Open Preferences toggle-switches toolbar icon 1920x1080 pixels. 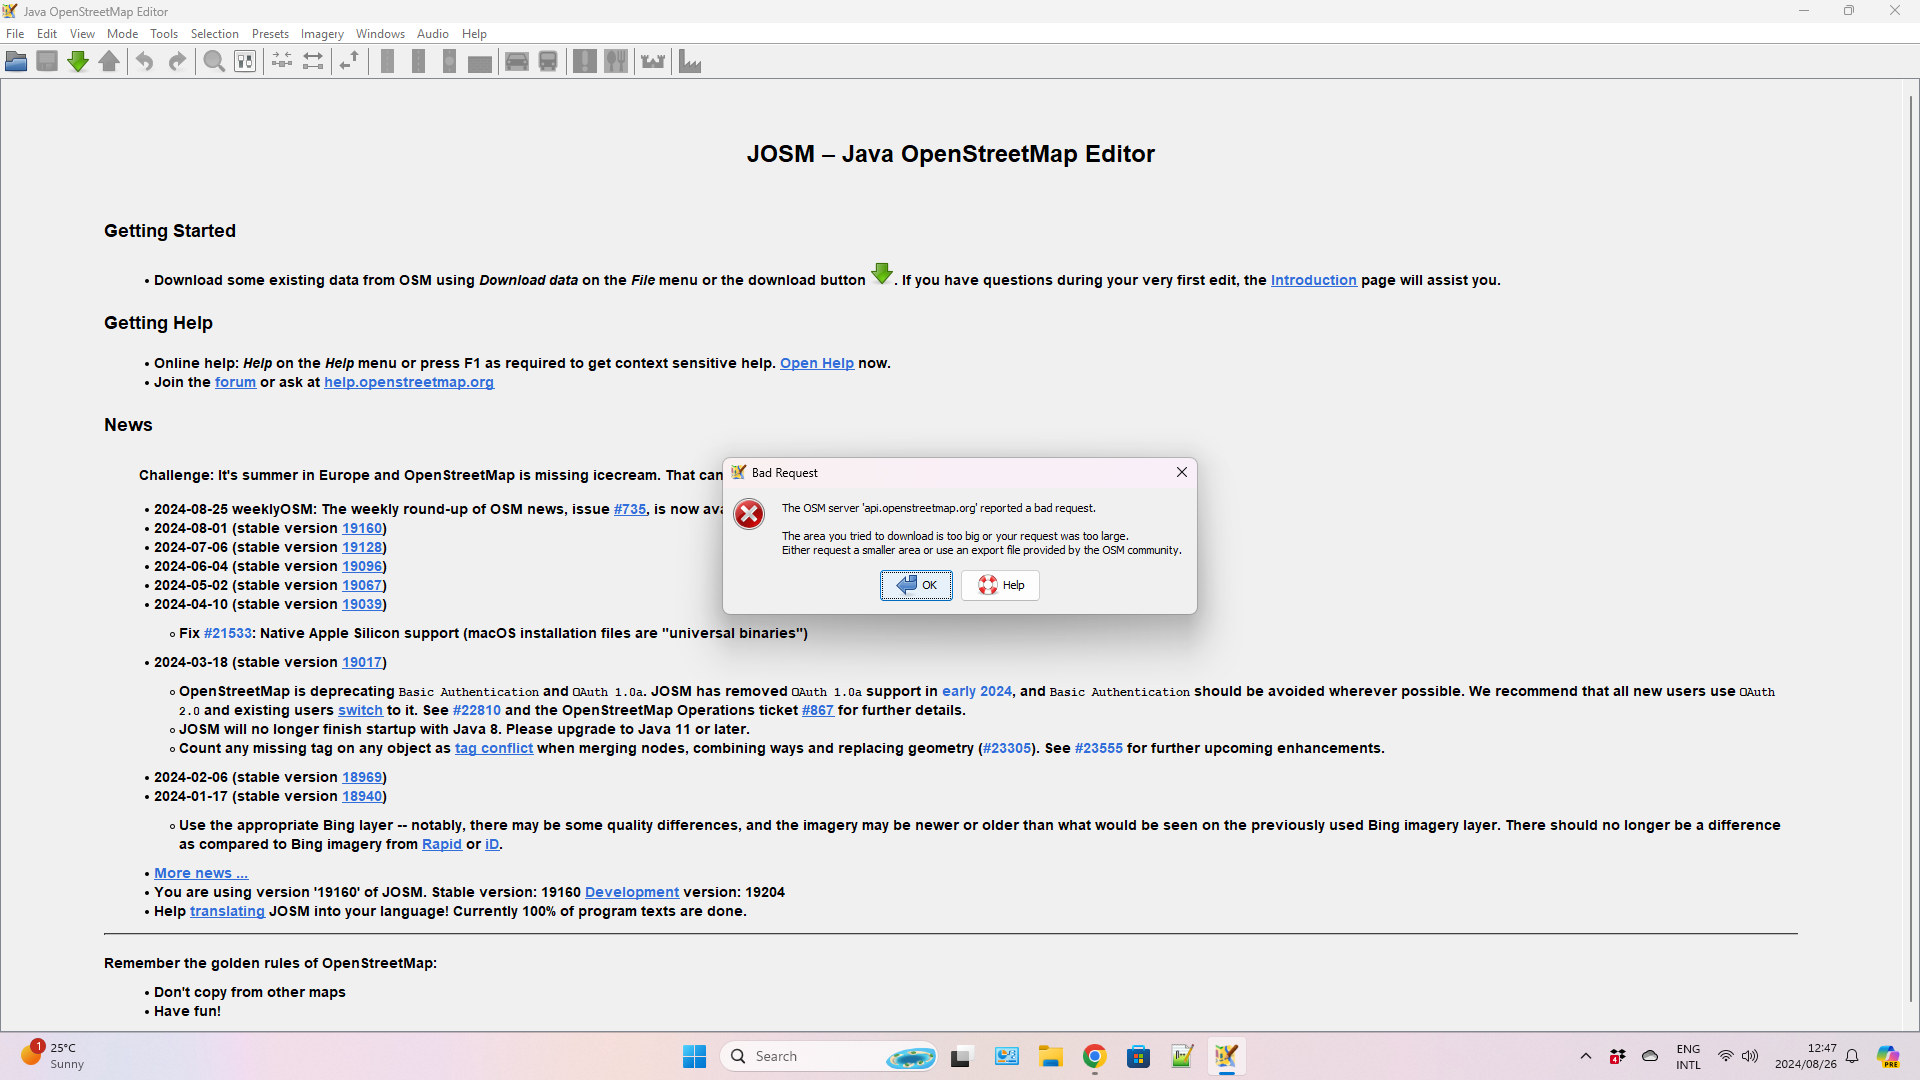pos(245,62)
